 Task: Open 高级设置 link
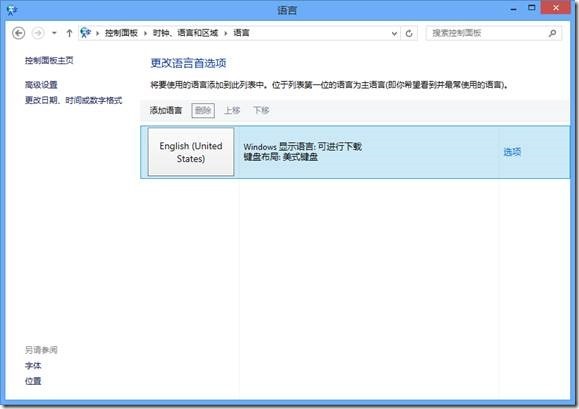click(x=41, y=85)
